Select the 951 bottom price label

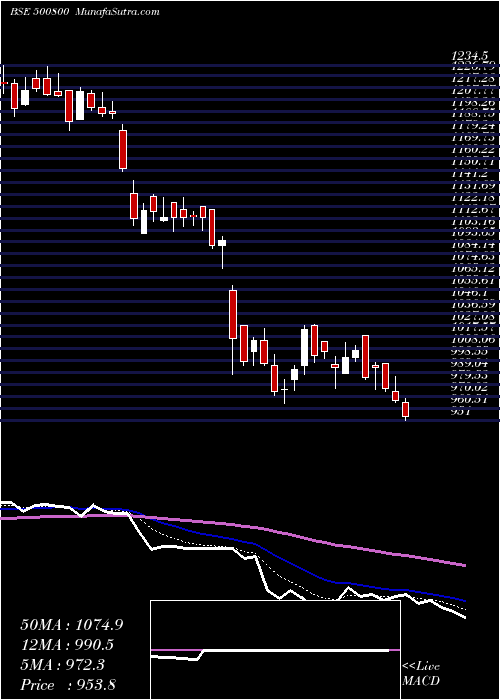[x=459, y=412]
